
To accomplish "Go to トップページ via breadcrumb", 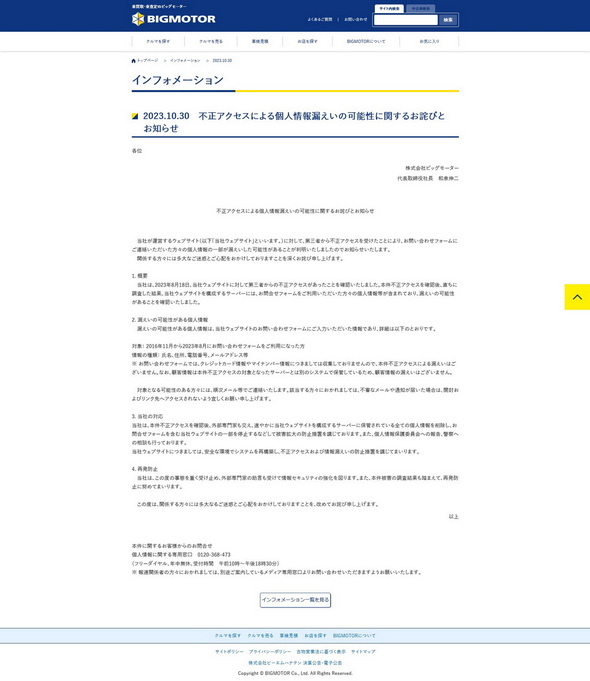I will tap(148, 61).
